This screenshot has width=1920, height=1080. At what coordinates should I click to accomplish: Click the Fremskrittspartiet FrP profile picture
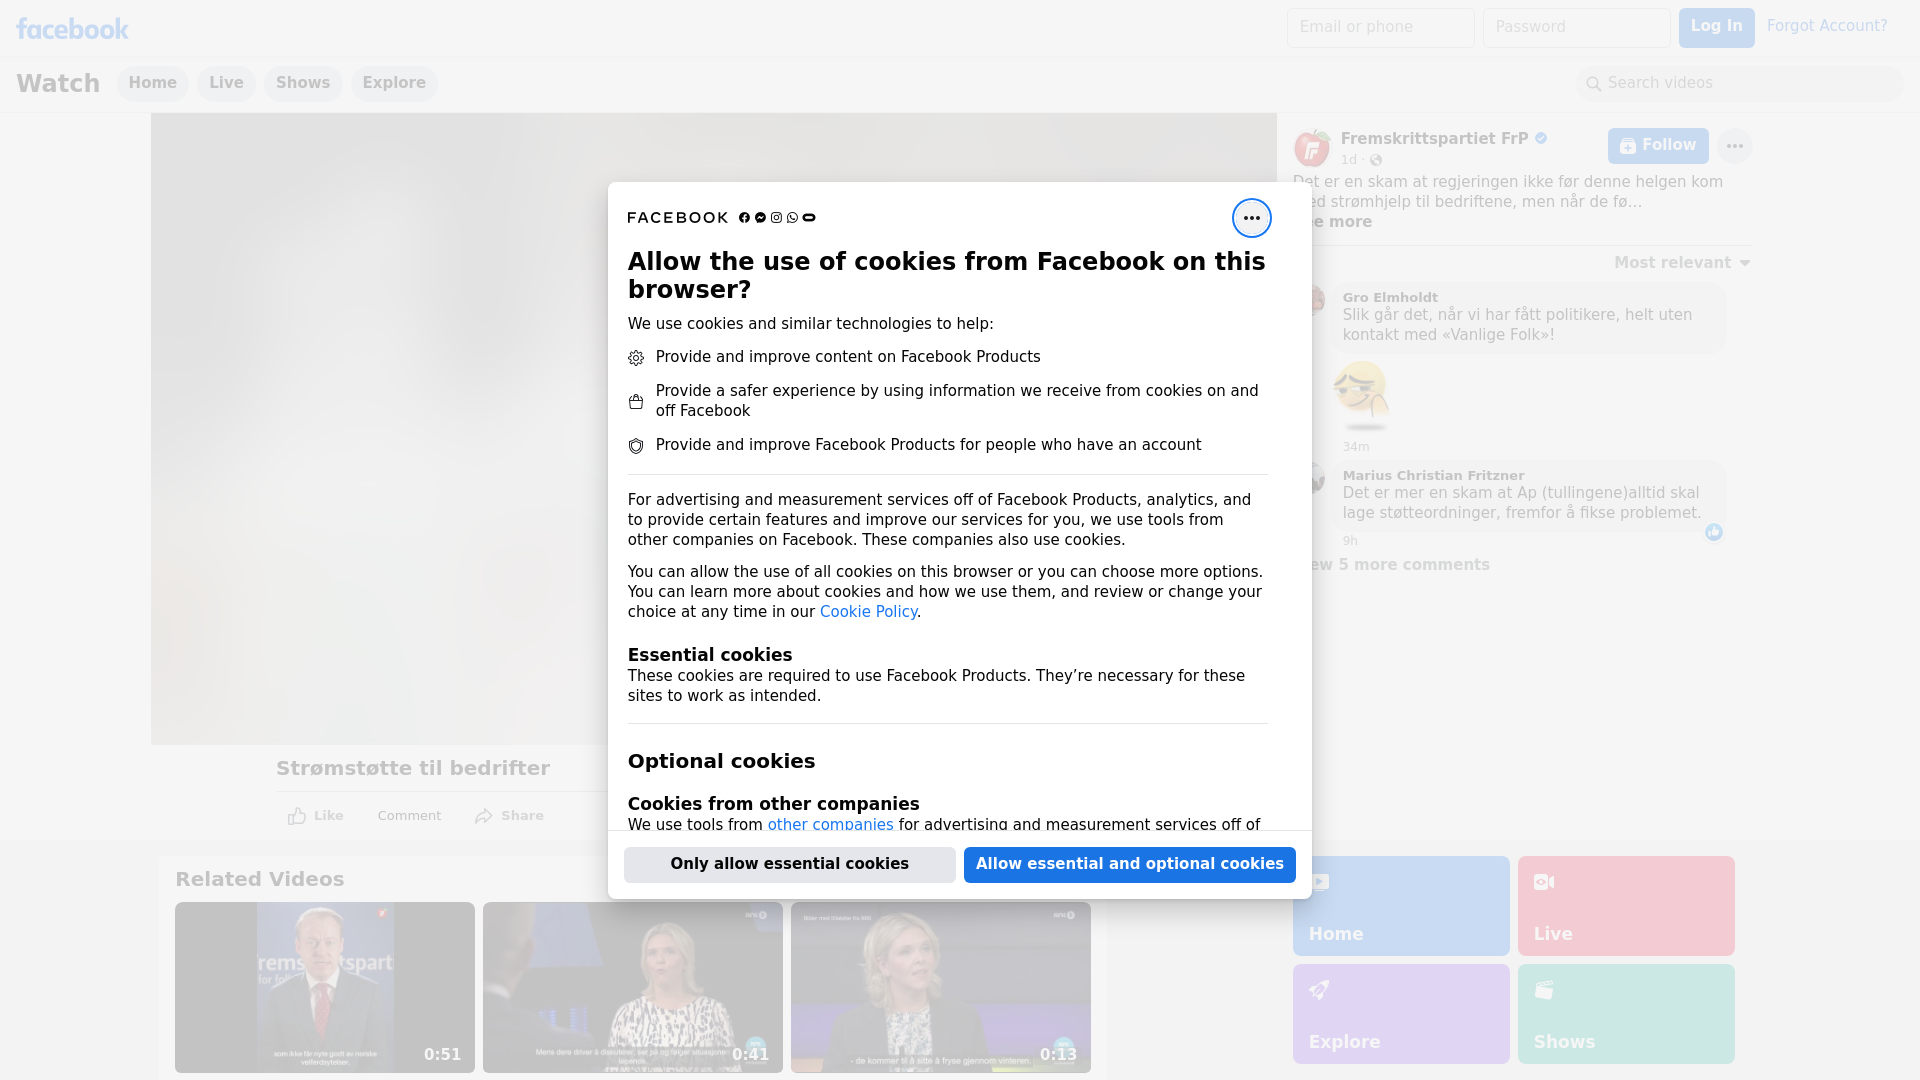1311,148
